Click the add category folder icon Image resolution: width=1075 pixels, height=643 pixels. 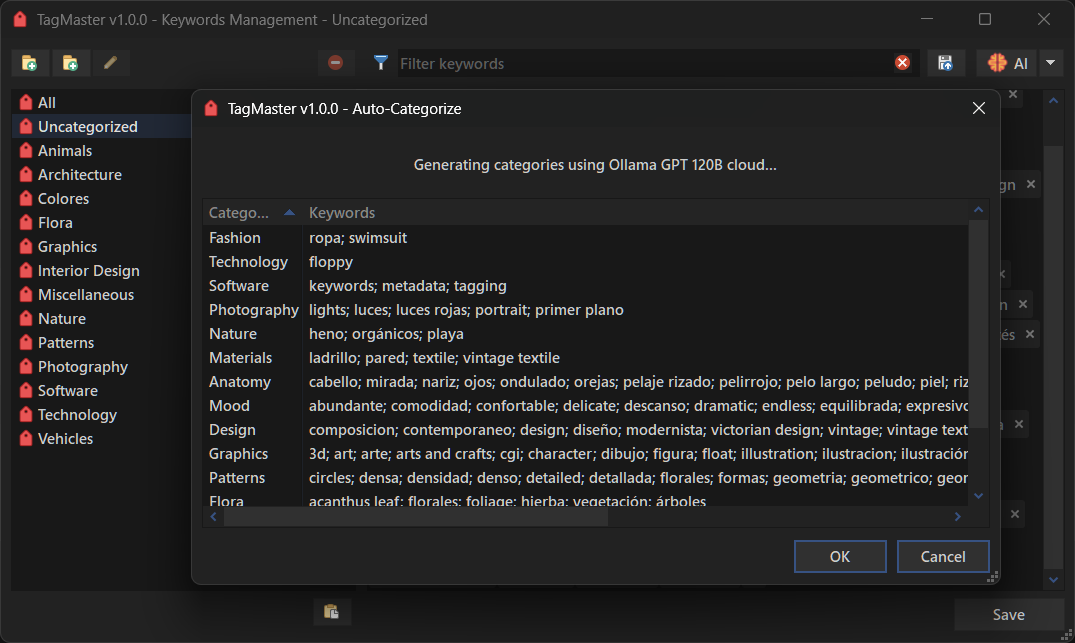click(x=30, y=63)
